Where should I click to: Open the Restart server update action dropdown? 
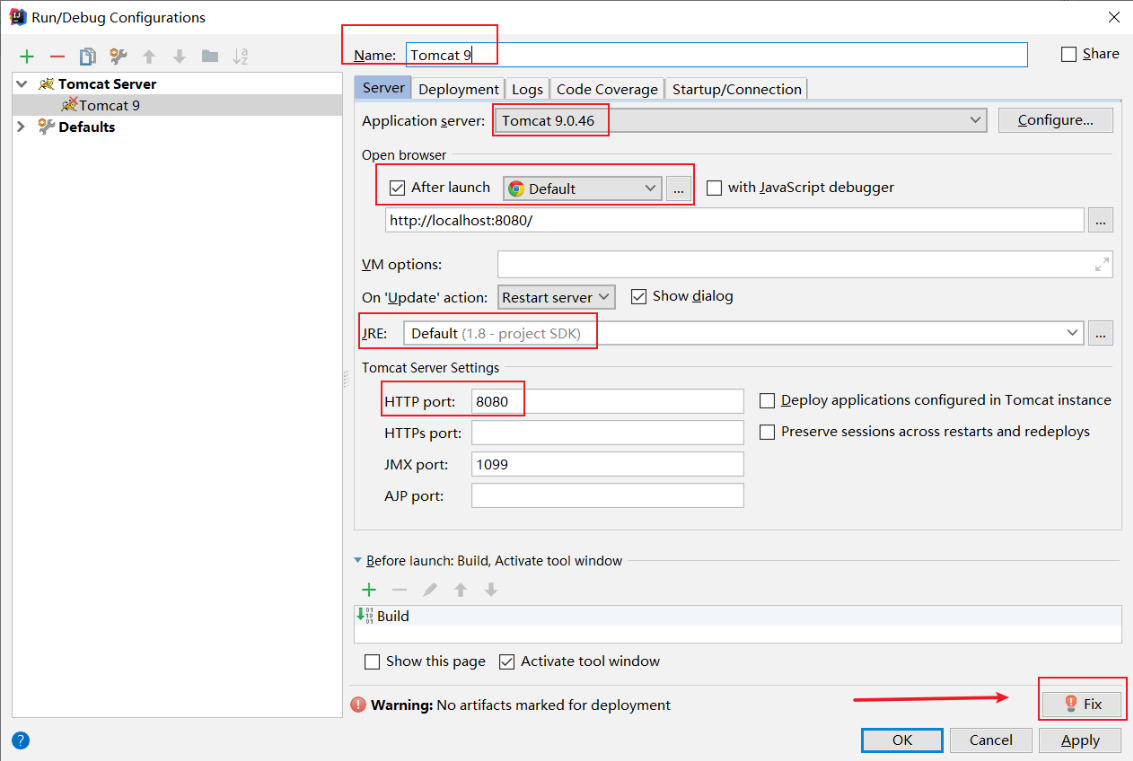tap(556, 297)
